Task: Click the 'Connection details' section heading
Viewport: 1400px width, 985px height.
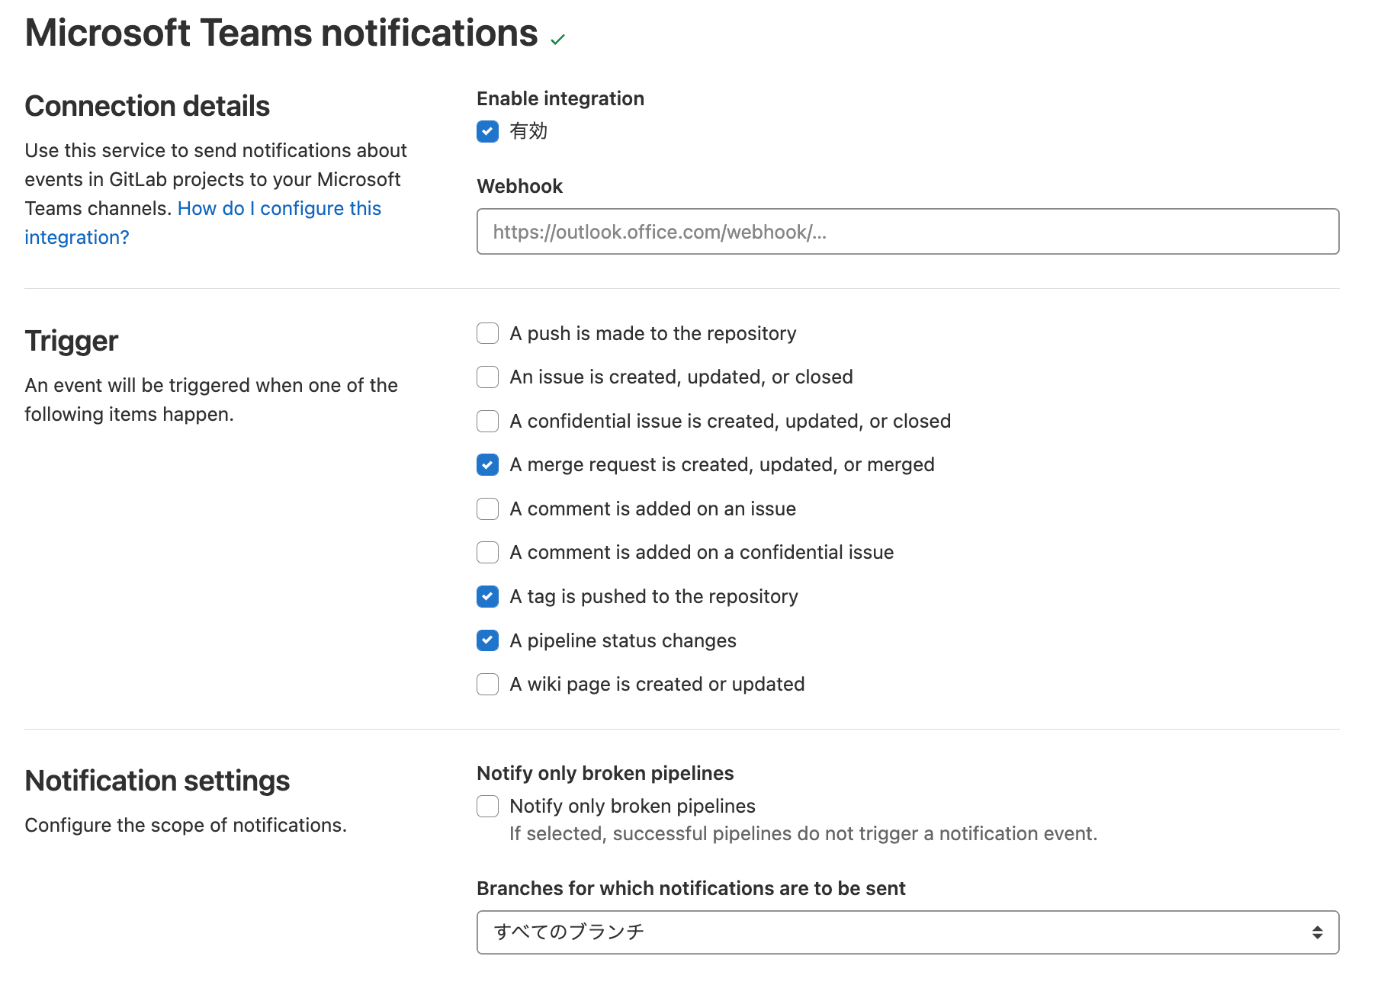Action: 147,106
